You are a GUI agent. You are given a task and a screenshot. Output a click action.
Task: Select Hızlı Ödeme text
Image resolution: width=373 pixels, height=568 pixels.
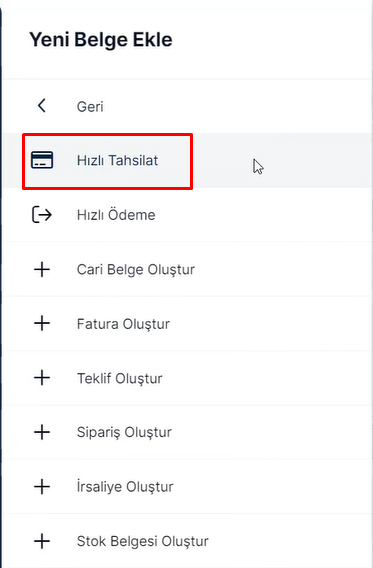pos(116,214)
